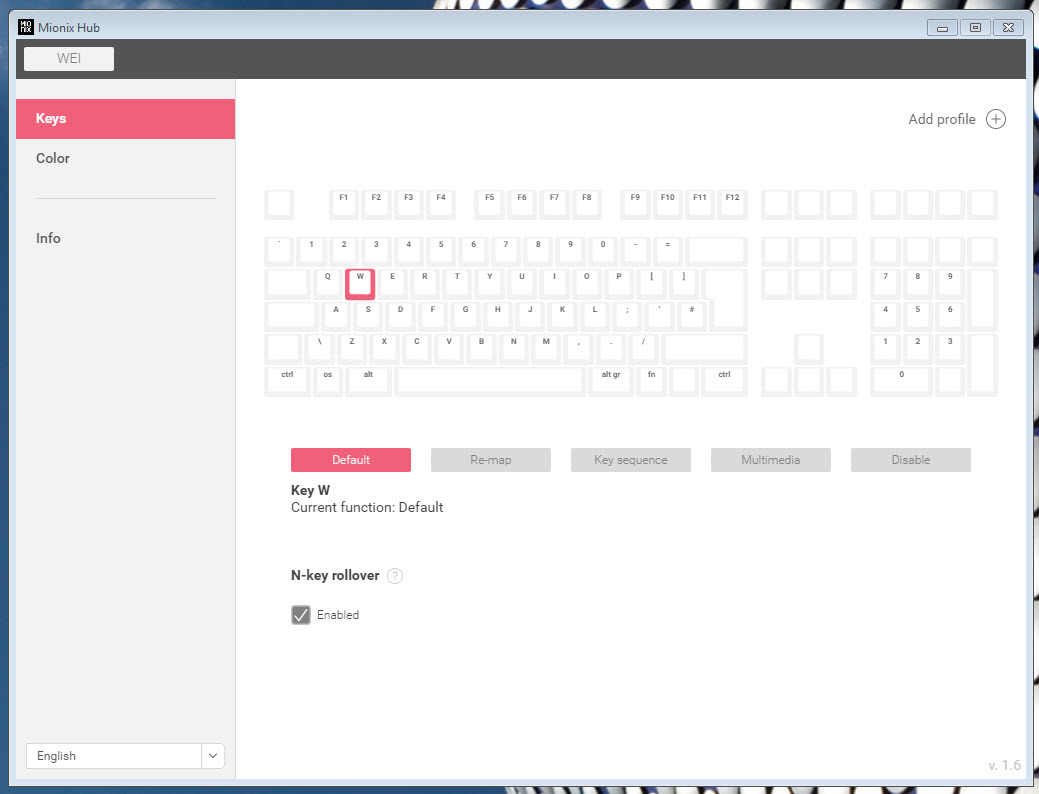Open the N-key rollover help question mark

[394, 576]
